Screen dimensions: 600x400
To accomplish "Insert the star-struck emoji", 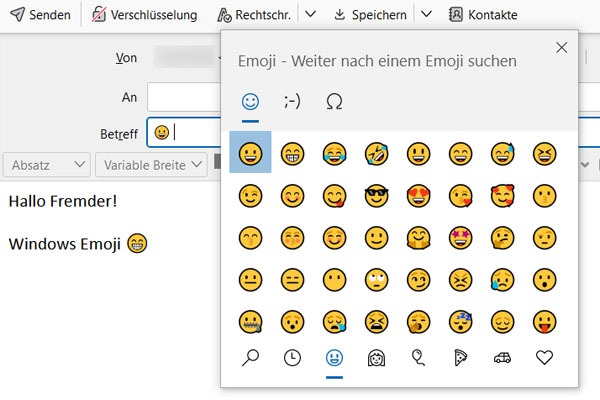I will point(461,238).
